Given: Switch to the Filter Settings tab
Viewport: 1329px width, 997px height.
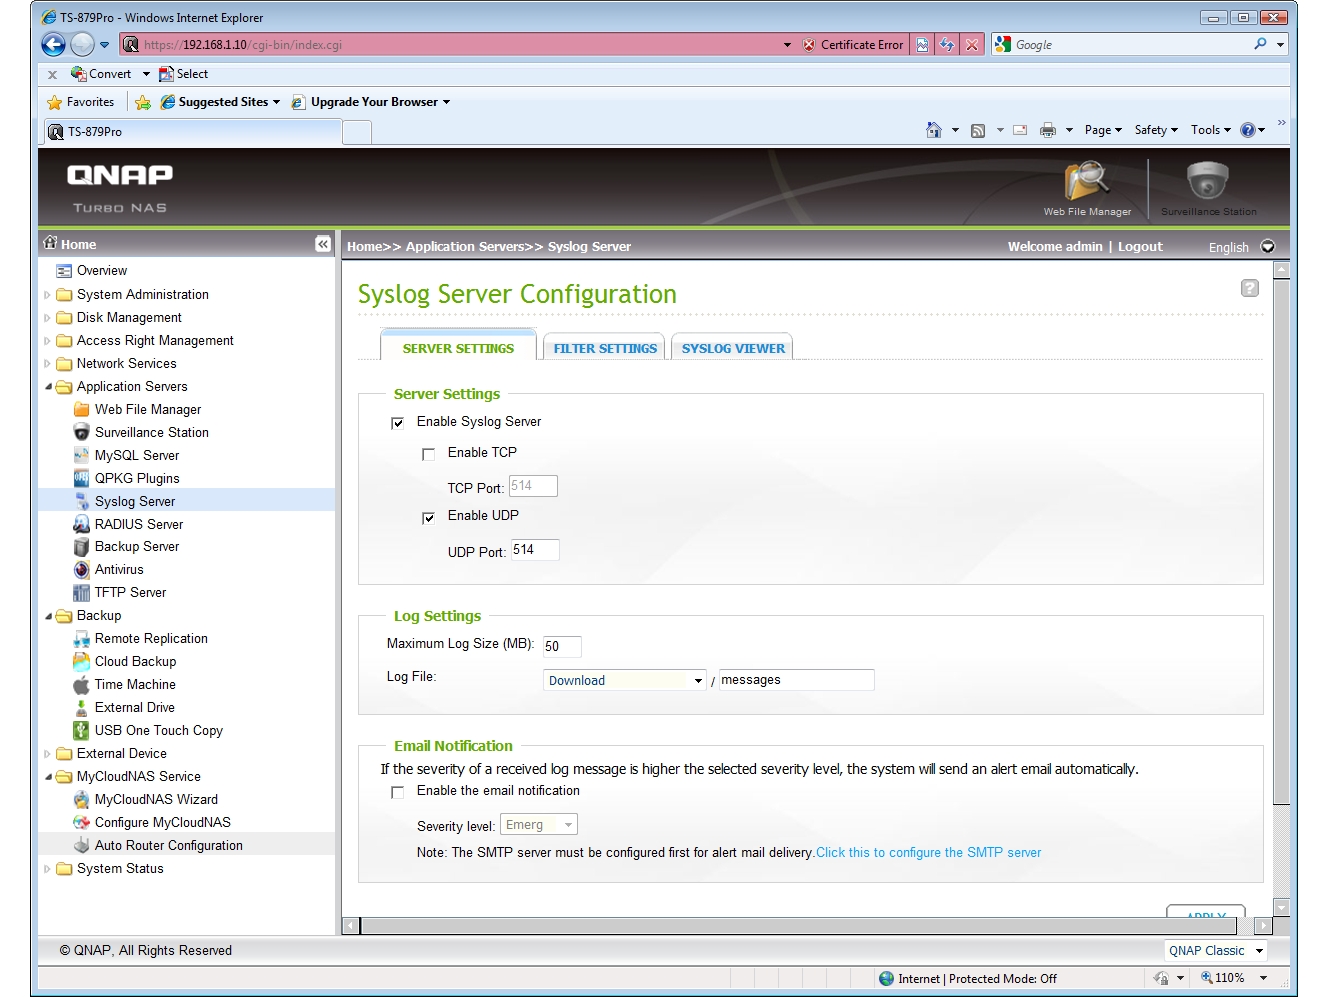Looking at the screenshot, I should [605, 347].
